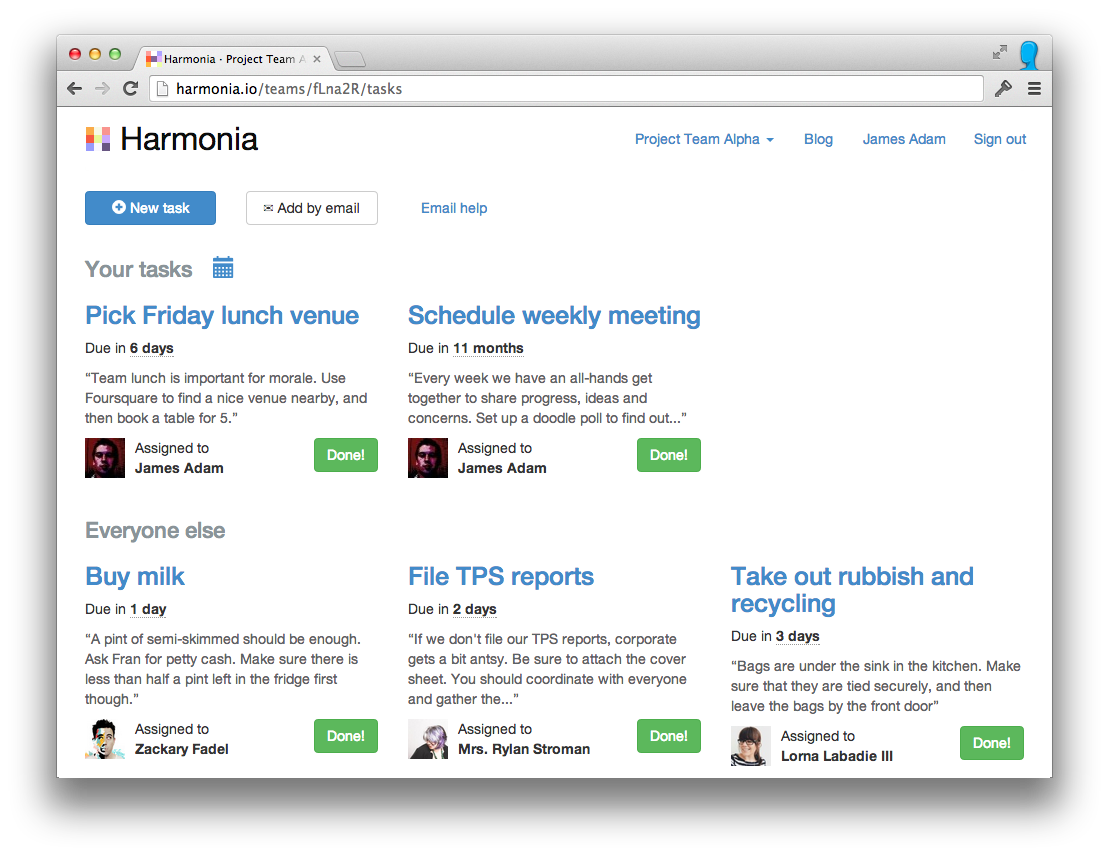Mark Buy milk as Done
The height and width of the screenshot is (857, 1109).
coord(346,735)
